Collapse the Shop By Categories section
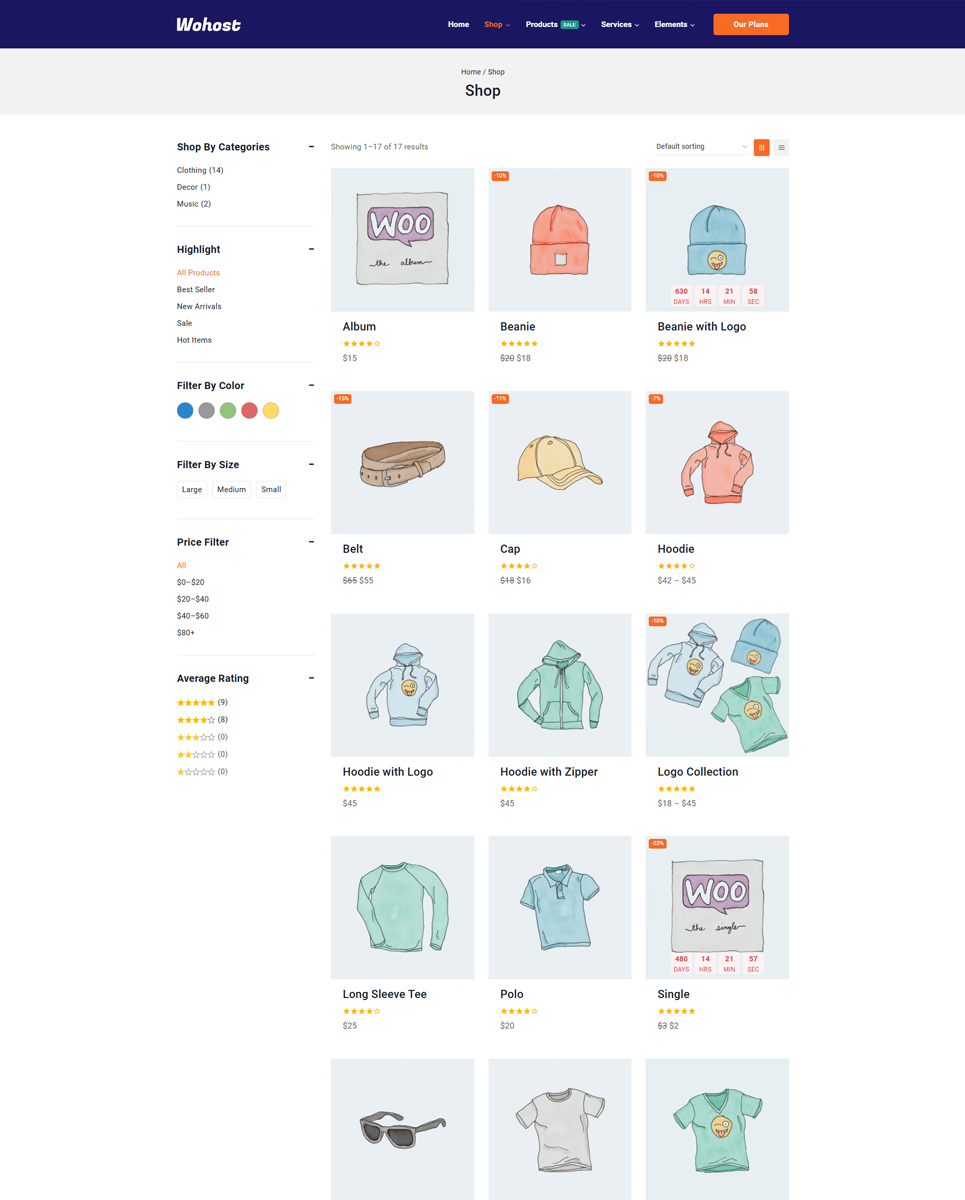Viewport: 965px width, 1200px height. (311, 147)
